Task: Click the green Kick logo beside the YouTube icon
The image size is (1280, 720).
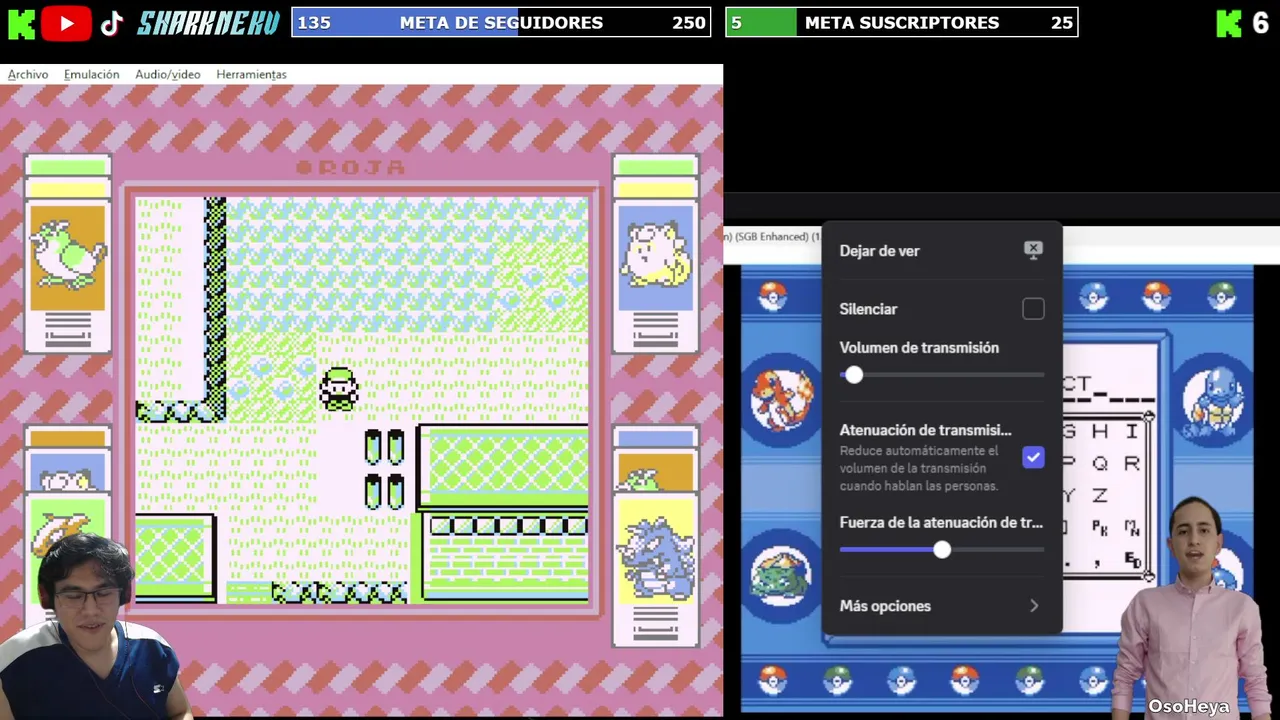Action: click(x=21, y=23)
